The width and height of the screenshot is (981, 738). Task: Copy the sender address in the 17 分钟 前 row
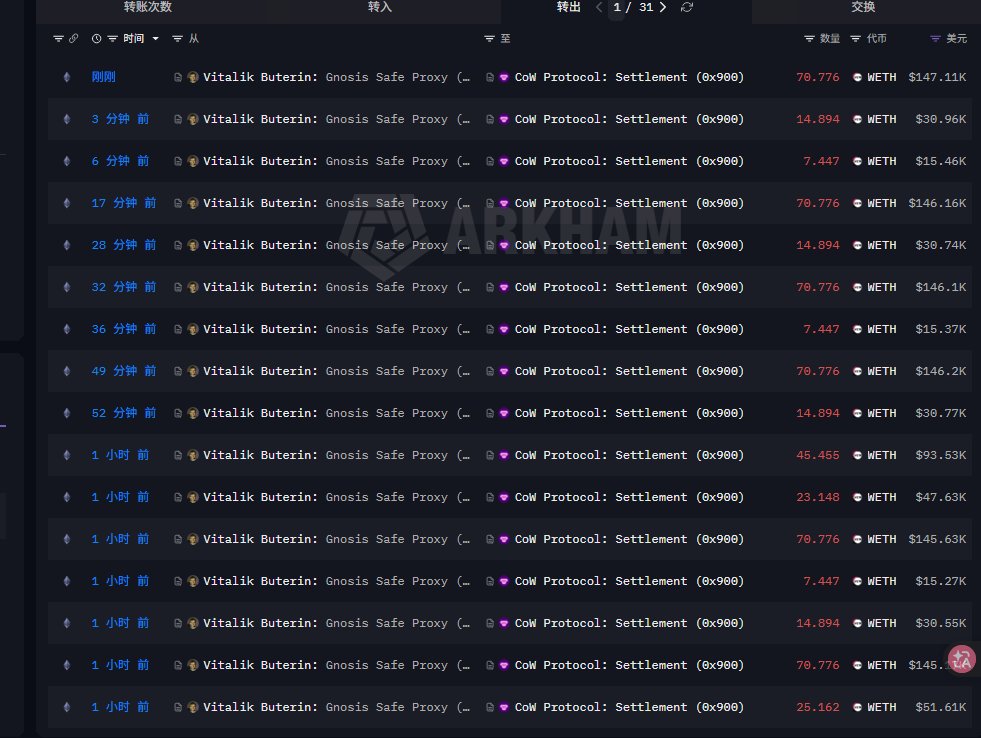tap(178, 203)
